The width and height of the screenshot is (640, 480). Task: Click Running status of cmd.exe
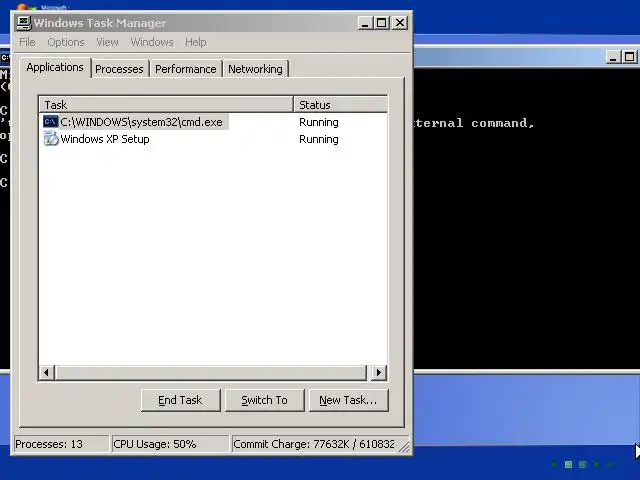tap(319, 122)
